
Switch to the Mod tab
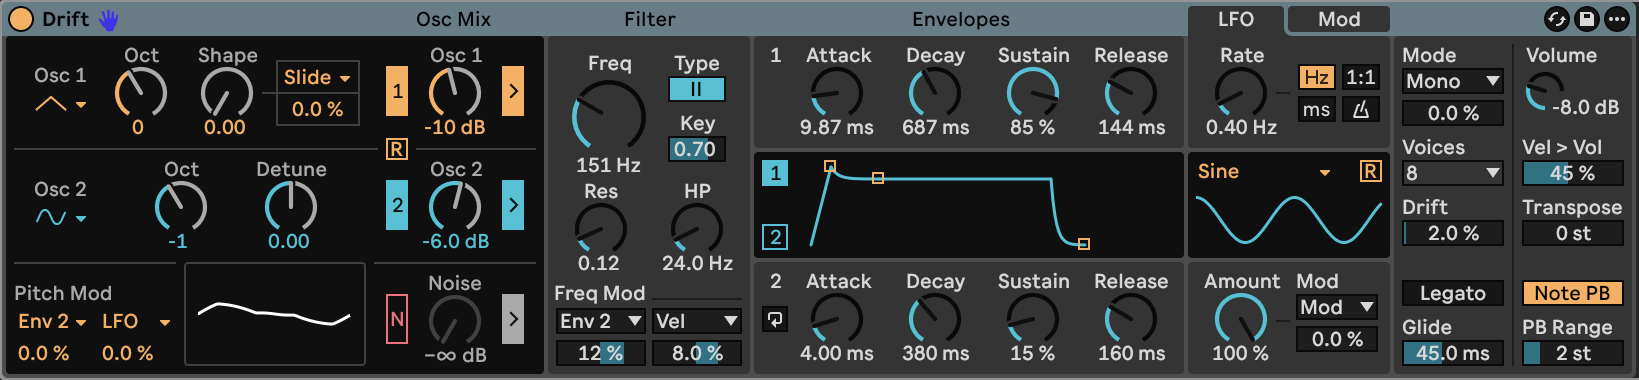tap(1339, 19)
